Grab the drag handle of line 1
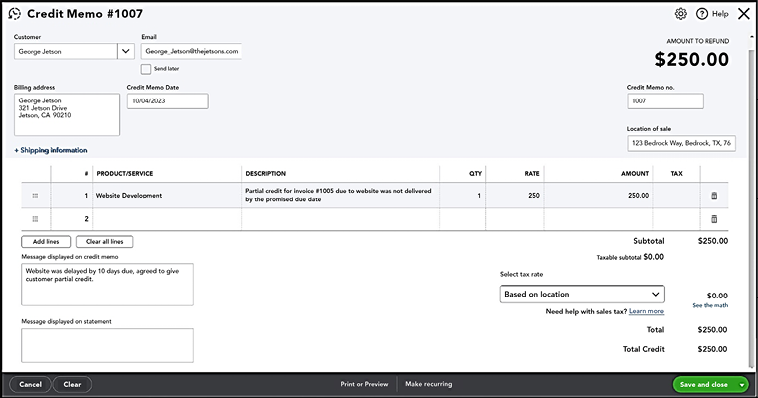The height and width of the screenshot is (398, 758). tap(35, 196)
